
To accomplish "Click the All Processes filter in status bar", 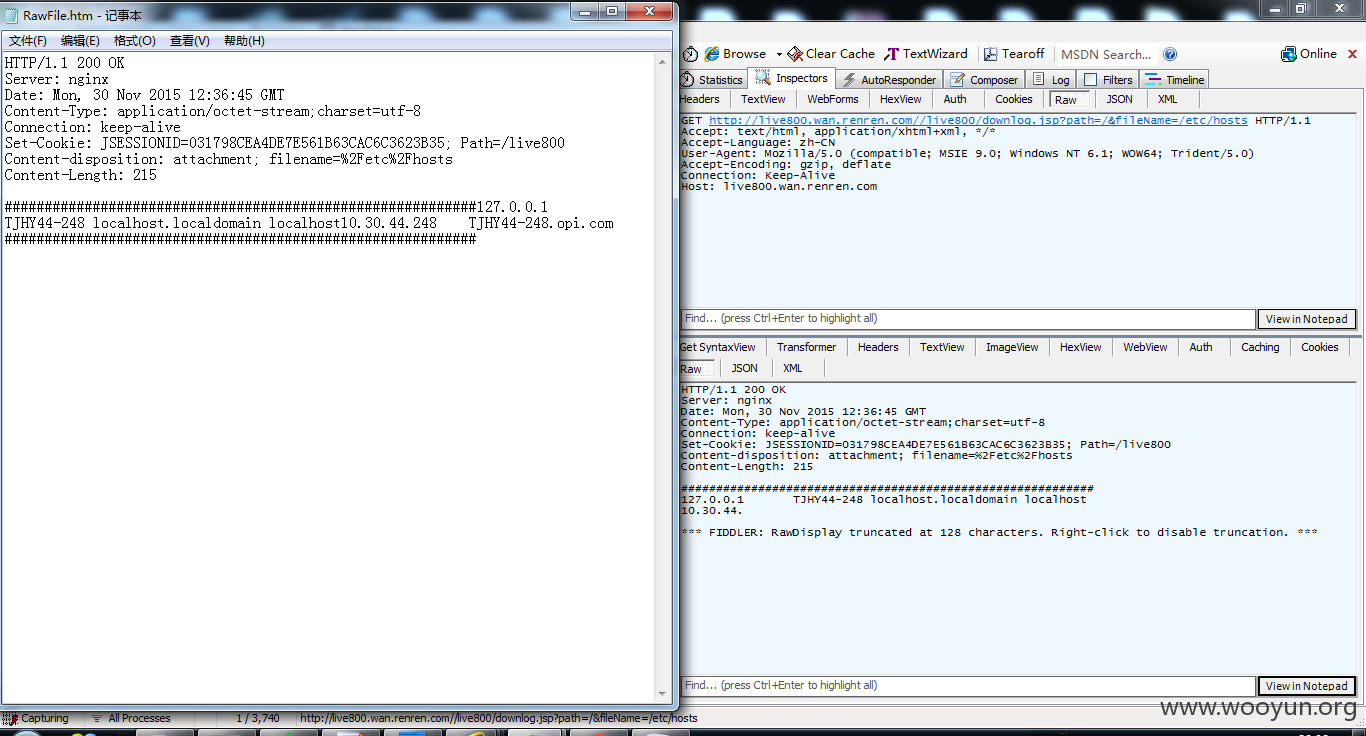I will 131,718.
